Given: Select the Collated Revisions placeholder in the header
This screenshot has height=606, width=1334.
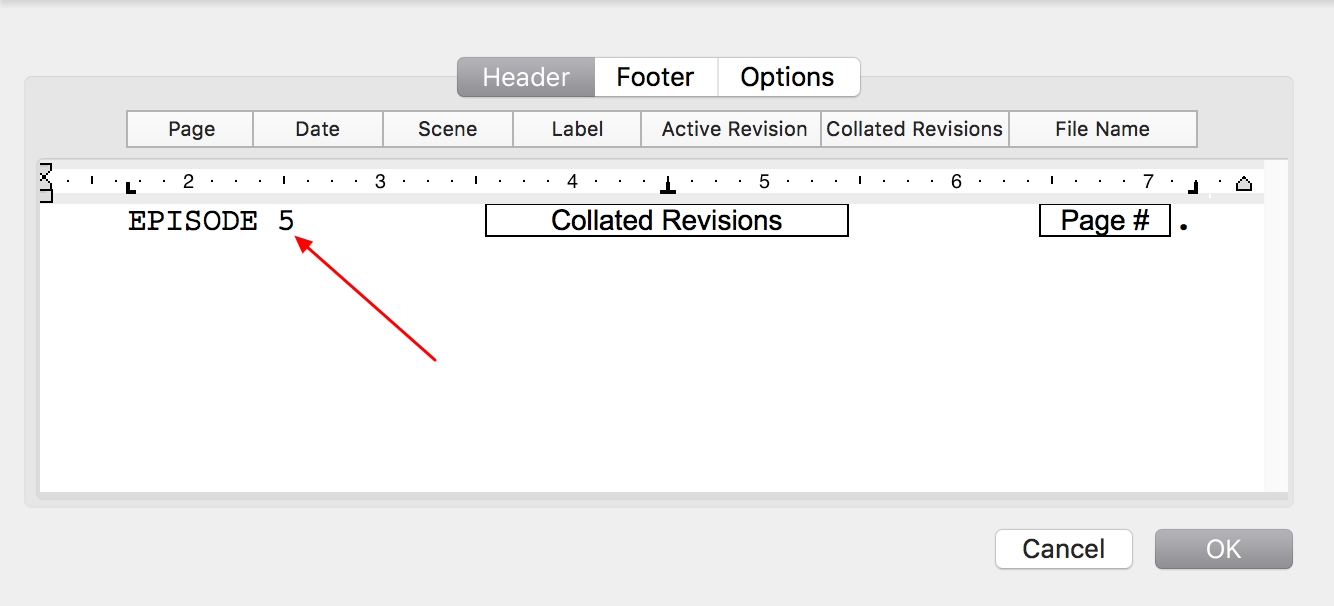Looking at the screenshot, I should pos(666,220).
